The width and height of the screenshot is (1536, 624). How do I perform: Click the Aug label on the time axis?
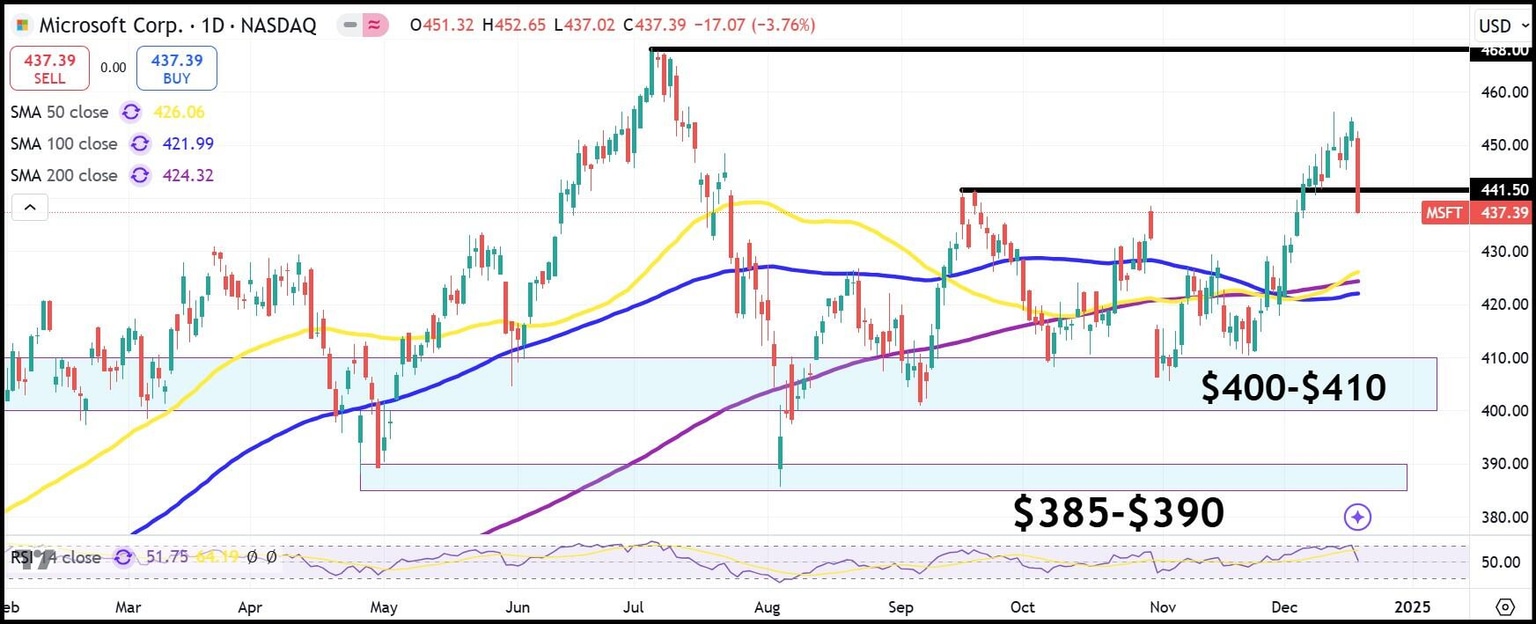point(767,607)
